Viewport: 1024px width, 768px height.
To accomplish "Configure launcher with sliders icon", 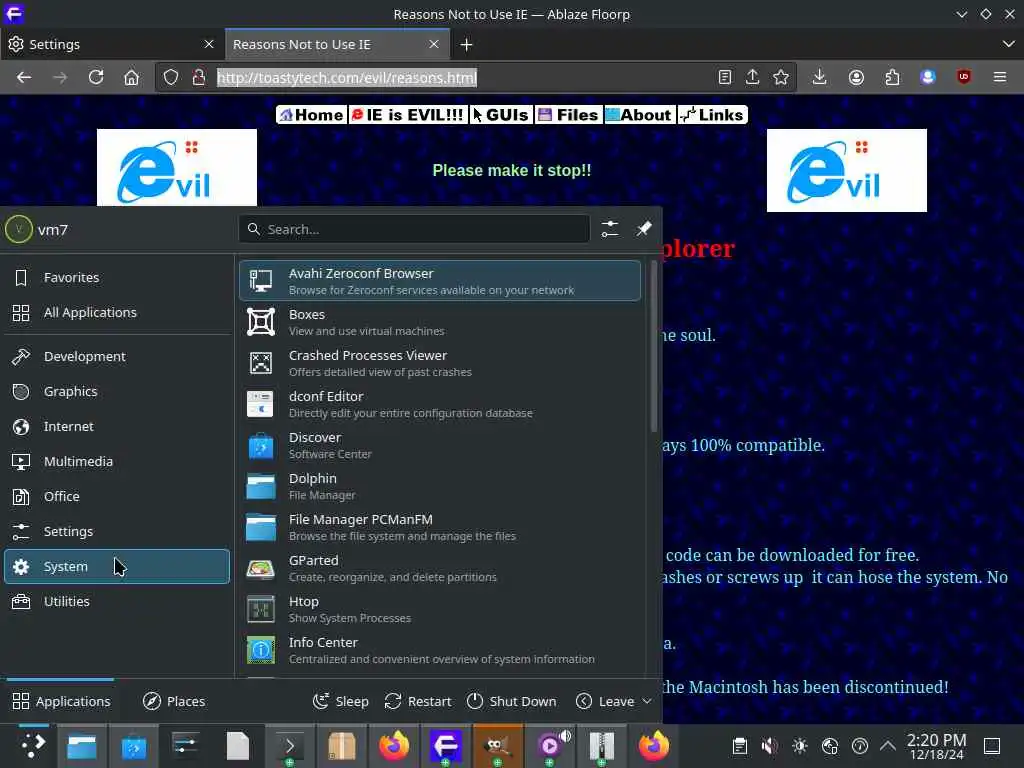I will (x=609, y=229).
